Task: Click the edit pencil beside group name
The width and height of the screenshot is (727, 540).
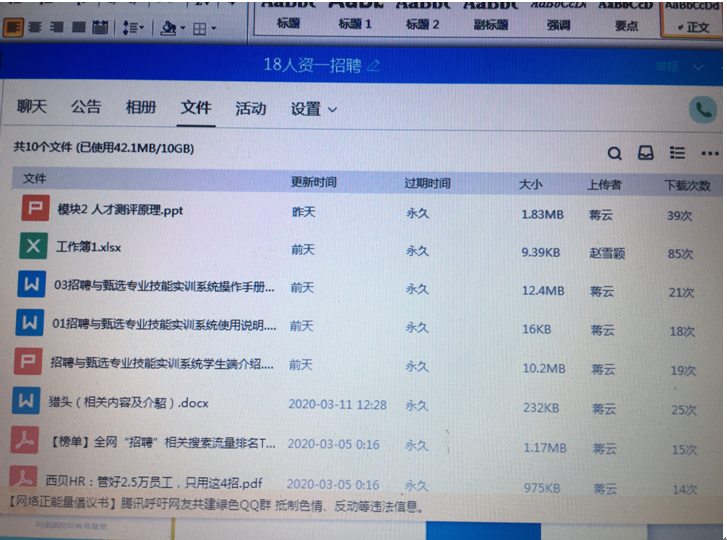Action: pos(374,66)
